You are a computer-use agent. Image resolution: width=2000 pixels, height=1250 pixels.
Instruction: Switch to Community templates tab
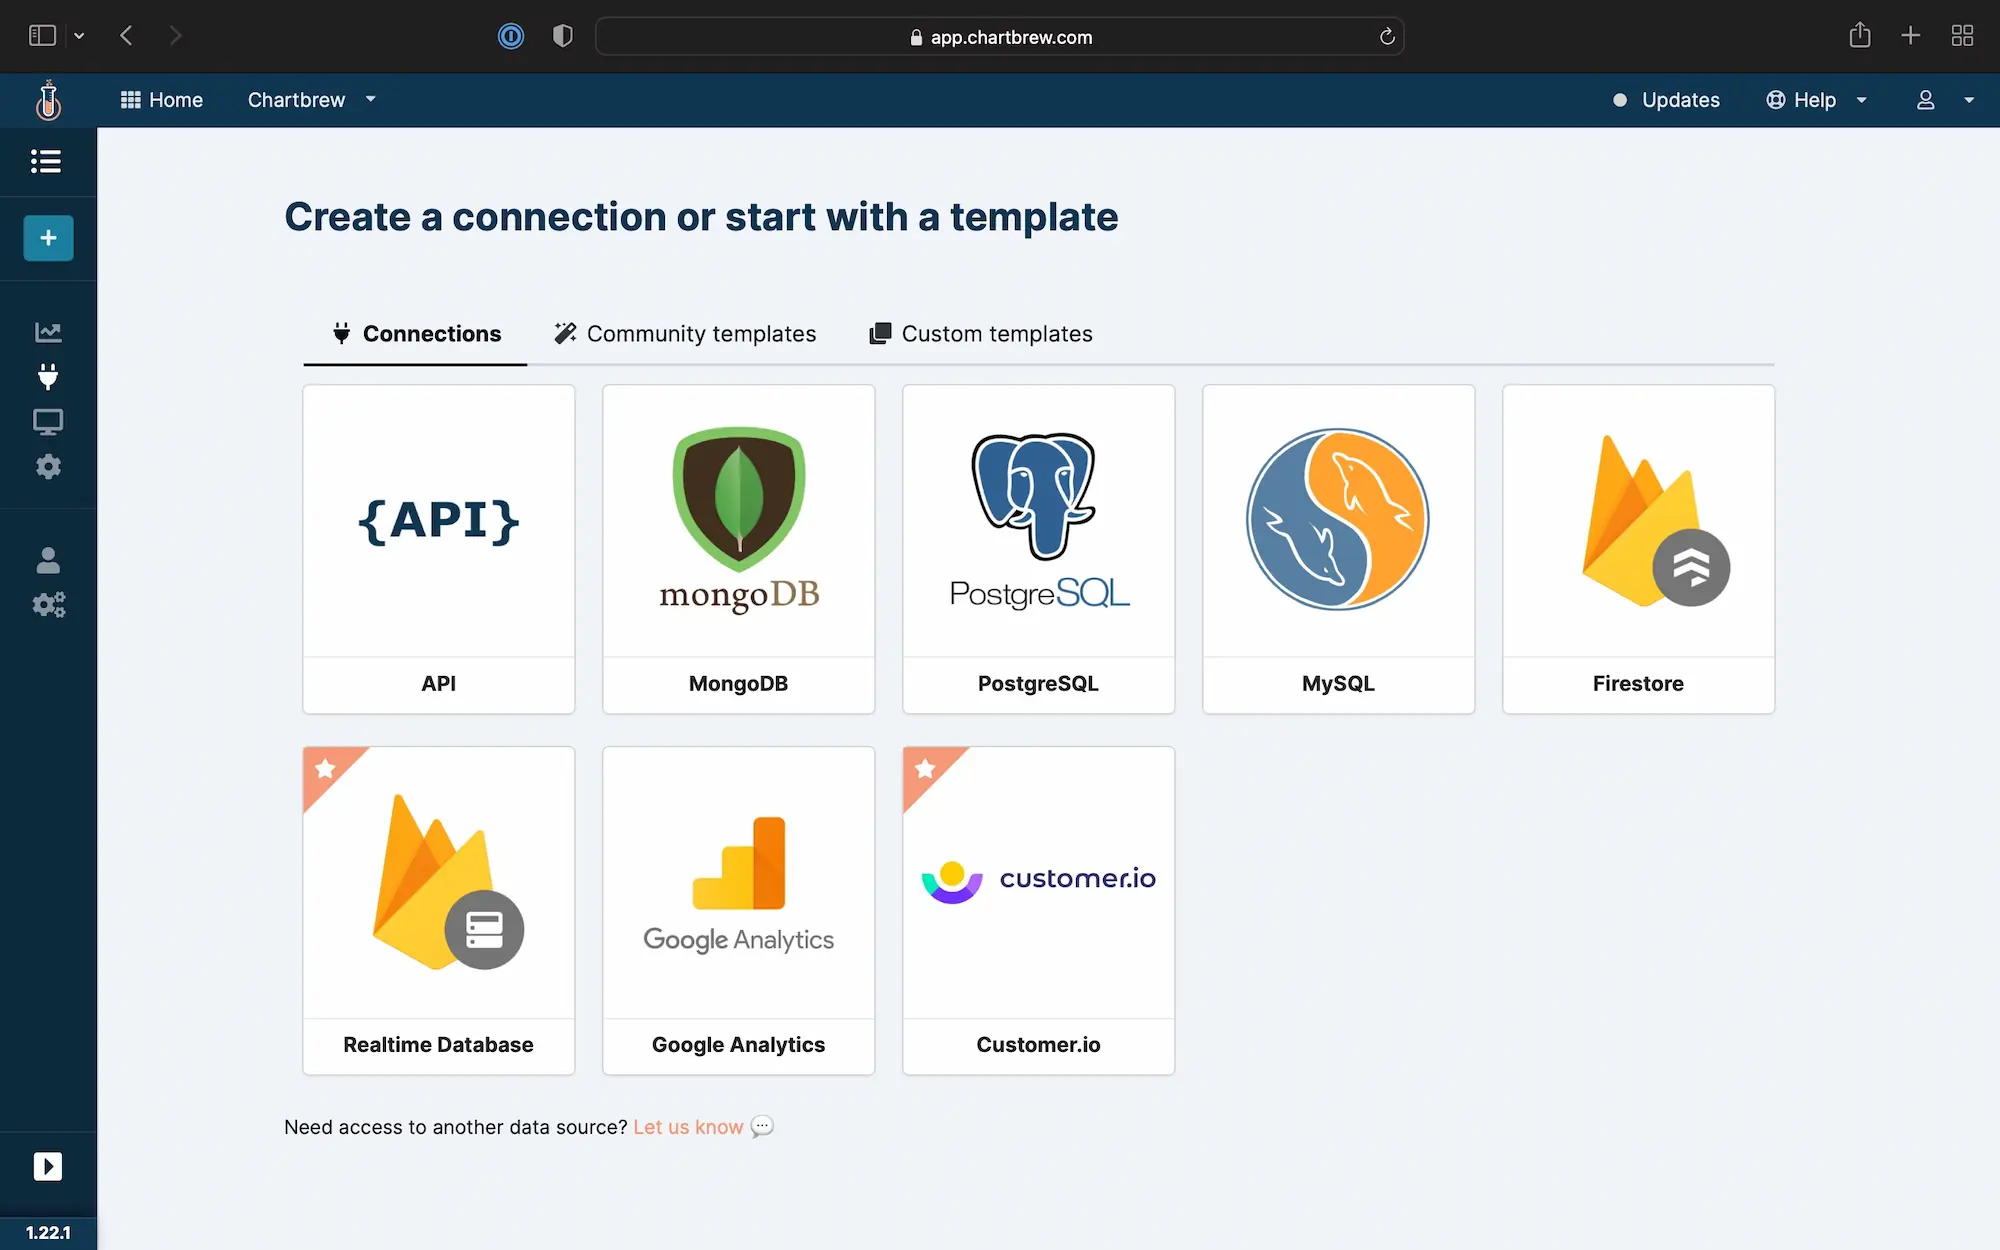686,334
